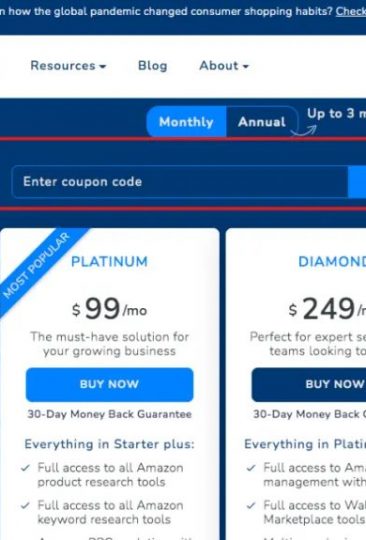Open the Check link in top banner
This screenshot has width=366, height=540.
(x=351, y=11)
